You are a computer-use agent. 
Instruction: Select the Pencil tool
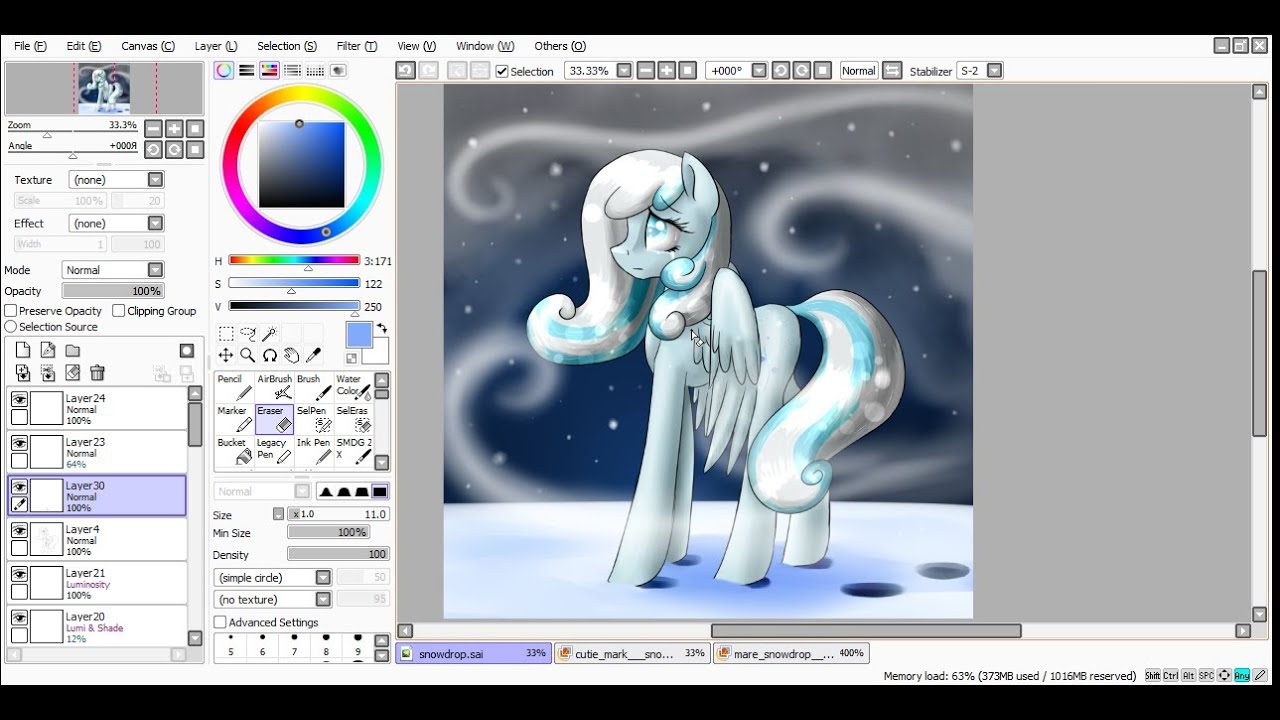click(234, 387)
